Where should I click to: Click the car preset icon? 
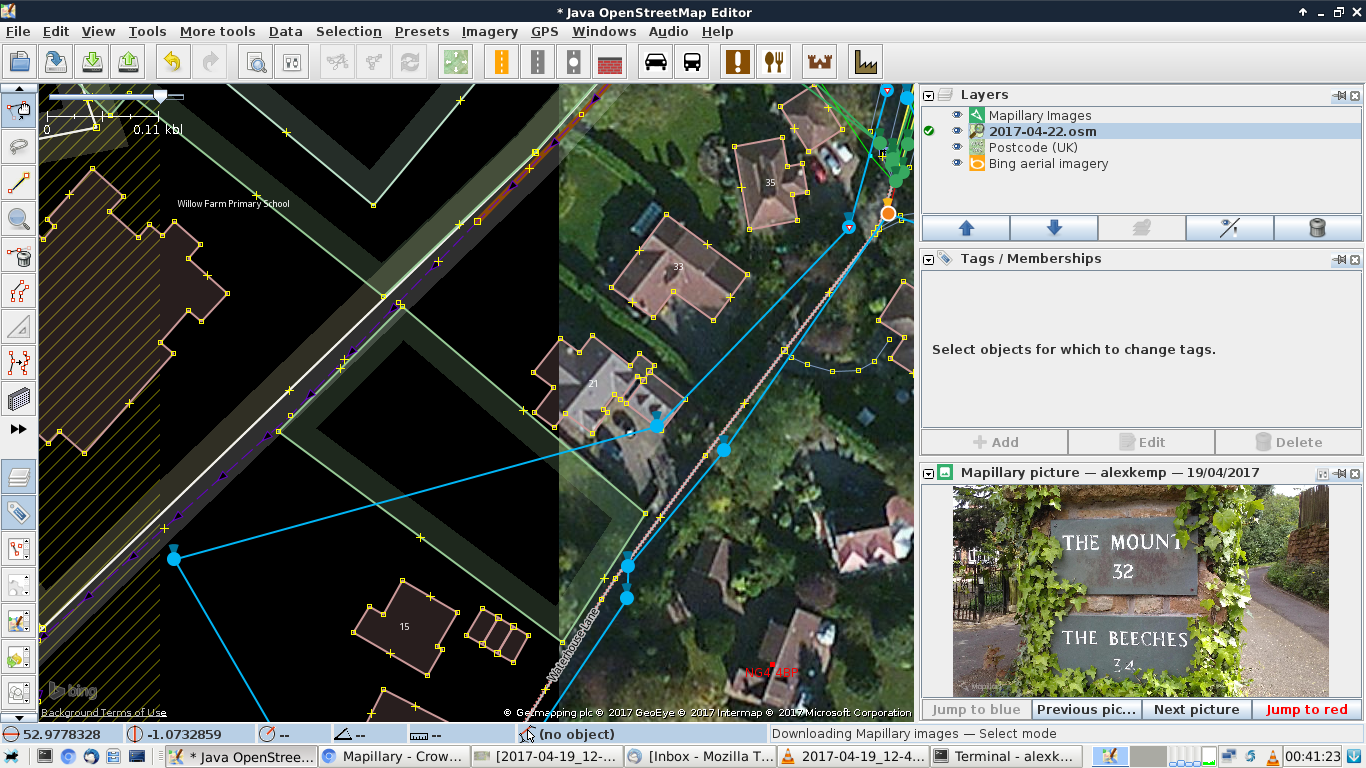(656, 62)
